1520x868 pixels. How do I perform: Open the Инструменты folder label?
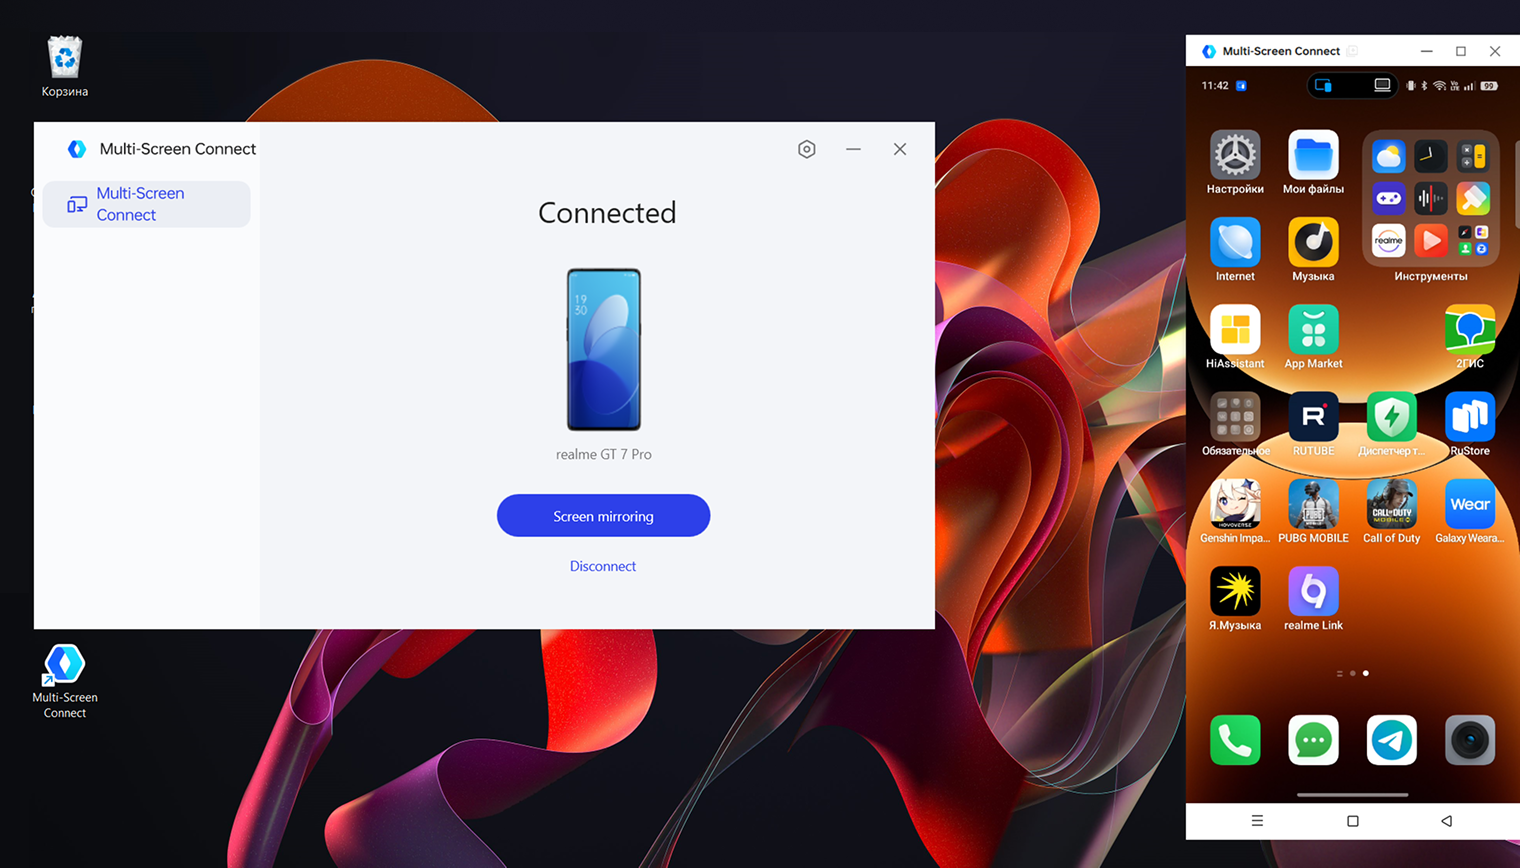click(1431, 276)
